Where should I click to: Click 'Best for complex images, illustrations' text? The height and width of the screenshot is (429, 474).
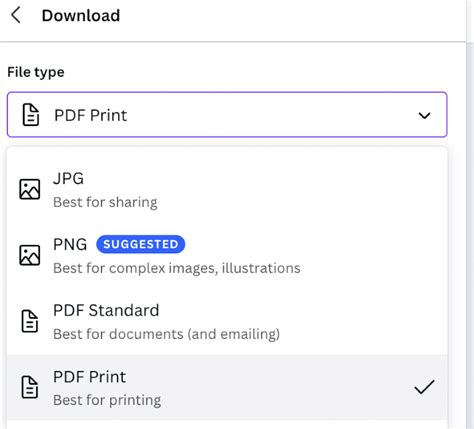tap(177, 268)
